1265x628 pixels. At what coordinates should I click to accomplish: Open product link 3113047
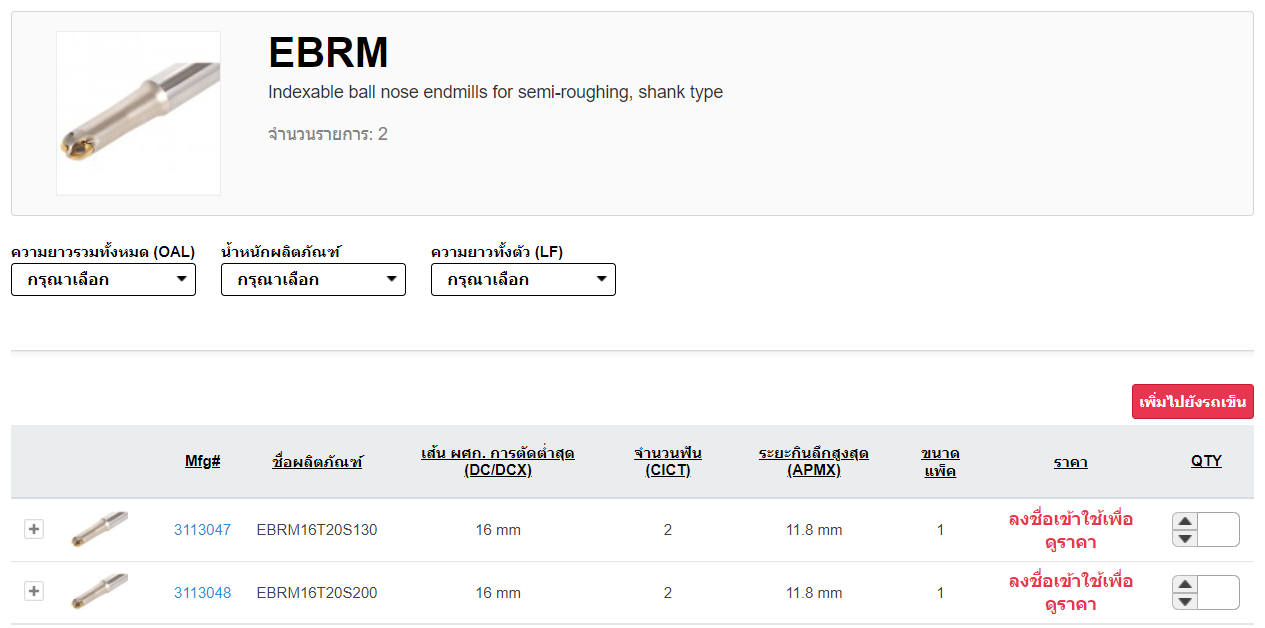202,530
